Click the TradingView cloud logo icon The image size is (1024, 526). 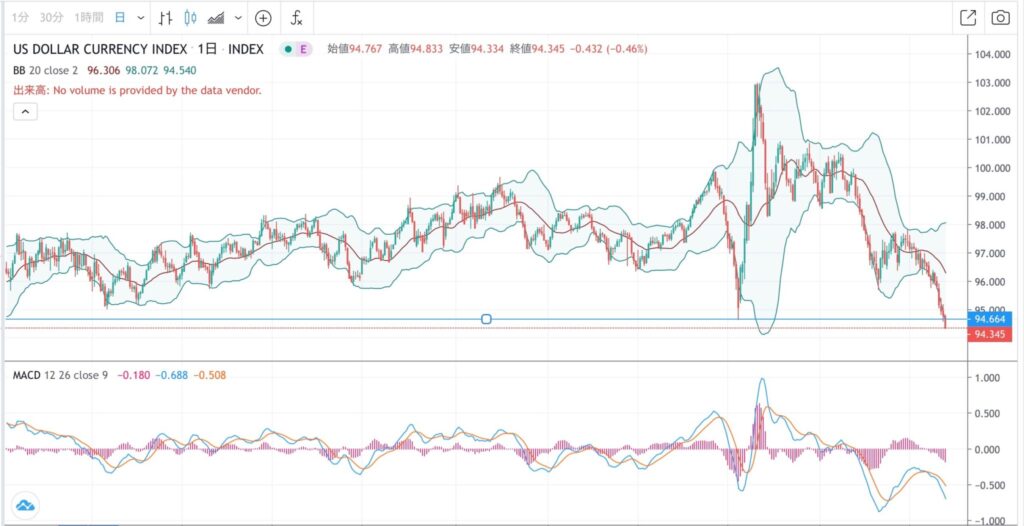click(x=25, y=506)
